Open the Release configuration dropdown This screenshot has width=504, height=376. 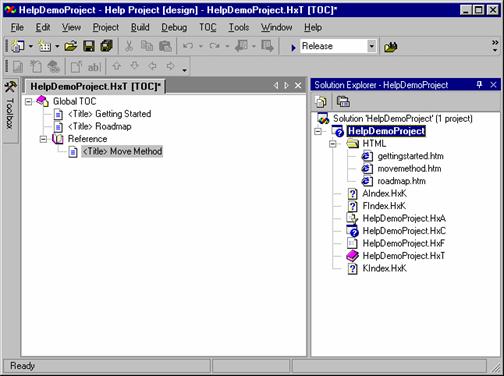(371, 46)
